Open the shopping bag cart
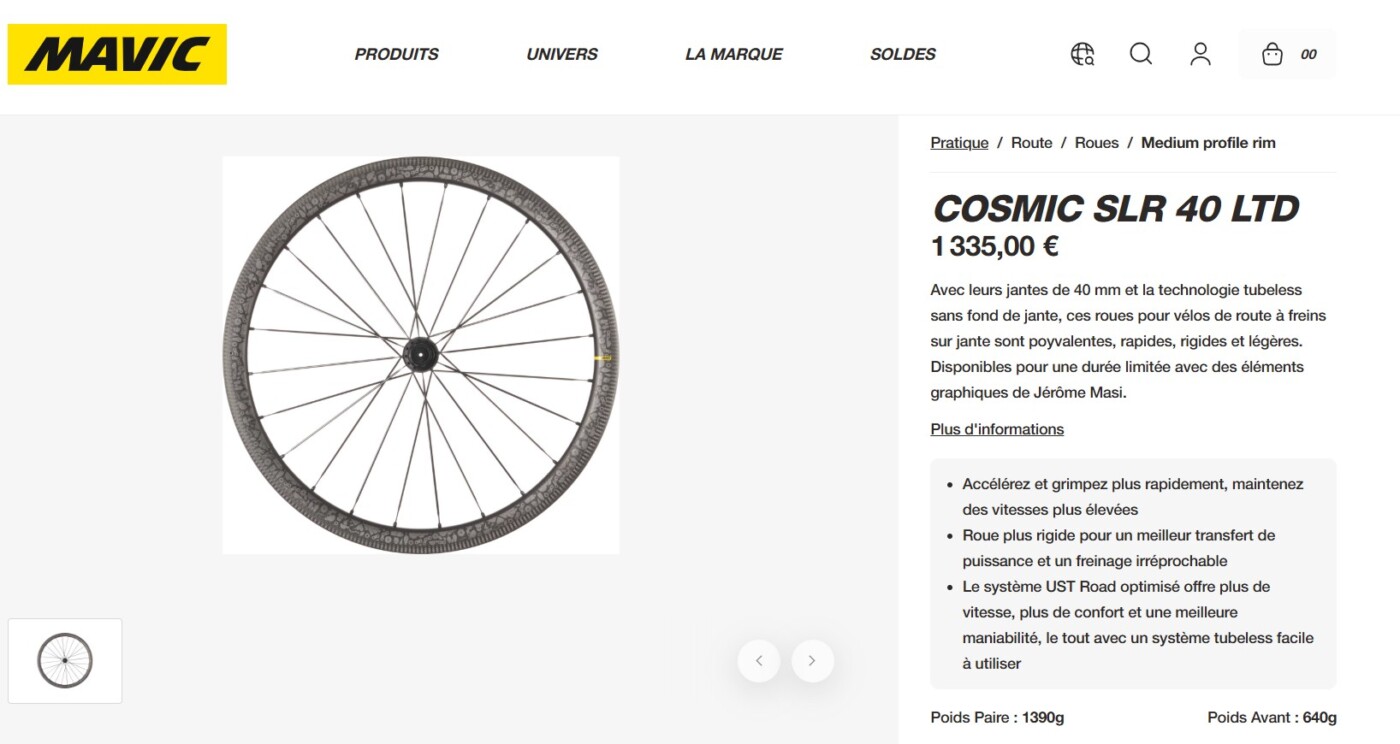The height and width of the screenshot is (744, 1400). pos(1272,54)
